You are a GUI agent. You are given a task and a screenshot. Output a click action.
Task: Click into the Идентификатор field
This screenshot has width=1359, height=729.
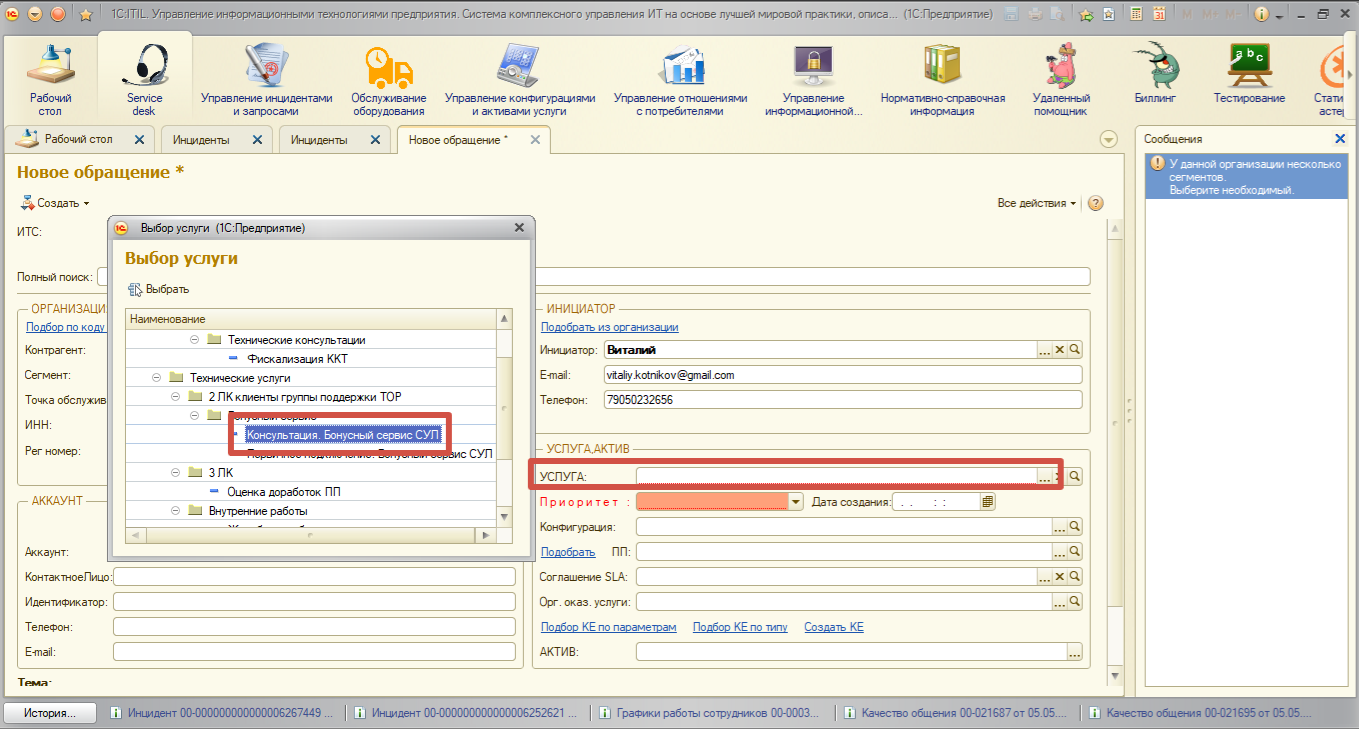tap(315, 602)
